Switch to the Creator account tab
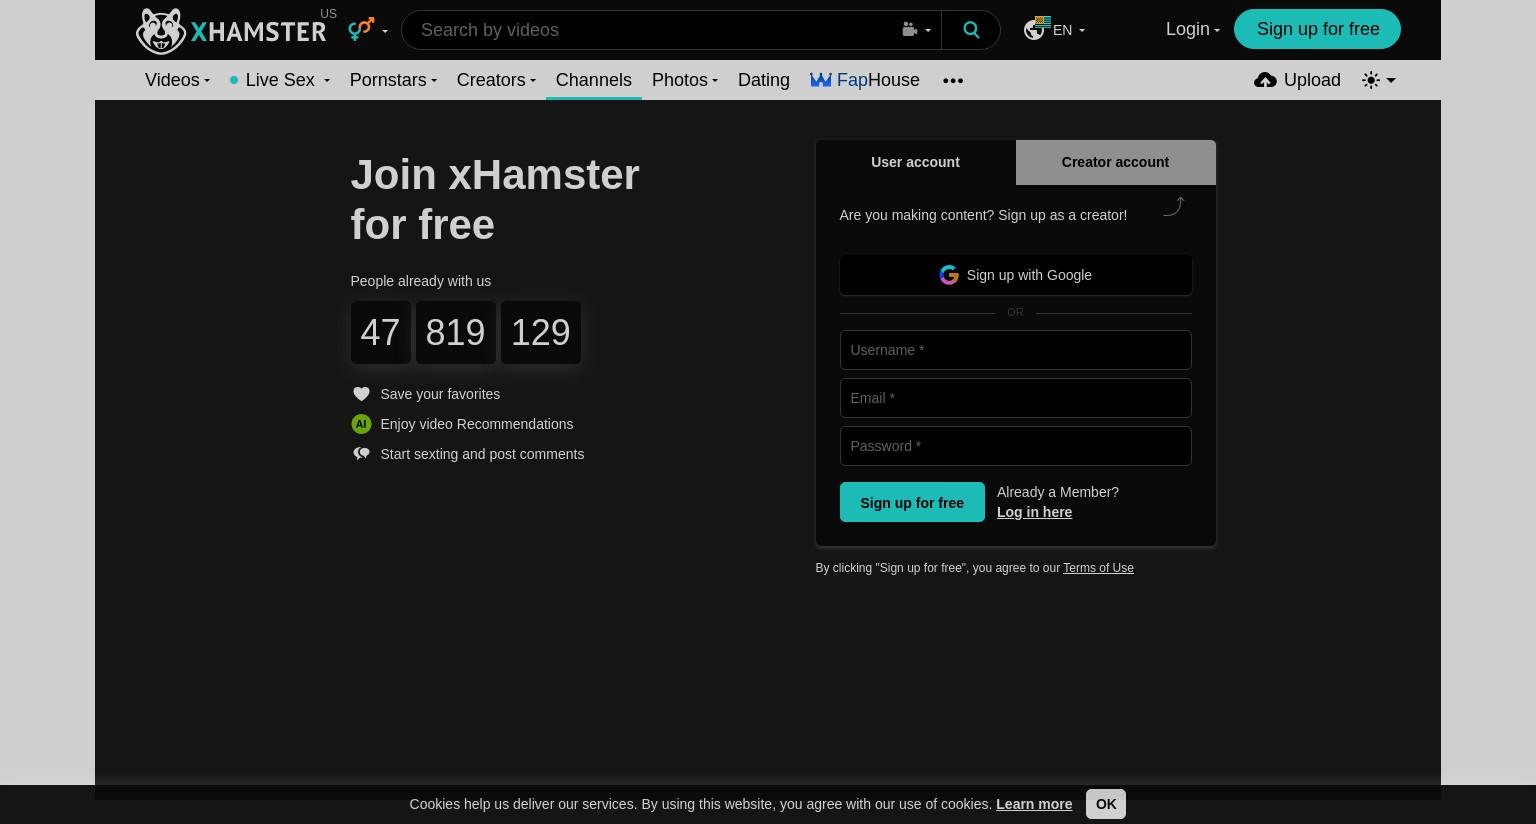Image resolution: width=1536 pixels, height=824 pixels. click(x=1115, y=162)
